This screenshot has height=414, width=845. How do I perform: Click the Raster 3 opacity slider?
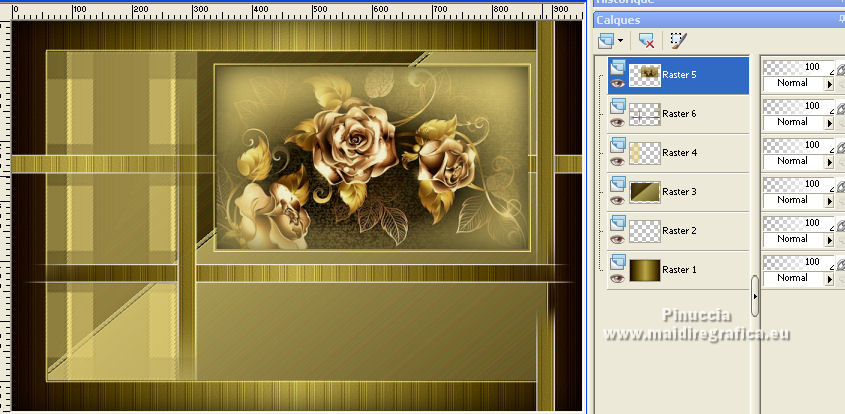tap(799, 184)
